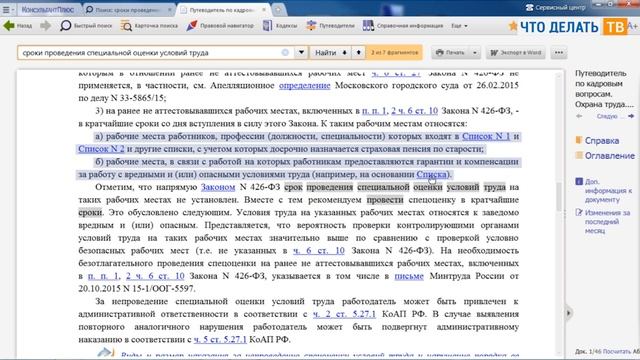
Task: Go to previous document arrow in side panel
Action: 579,116
